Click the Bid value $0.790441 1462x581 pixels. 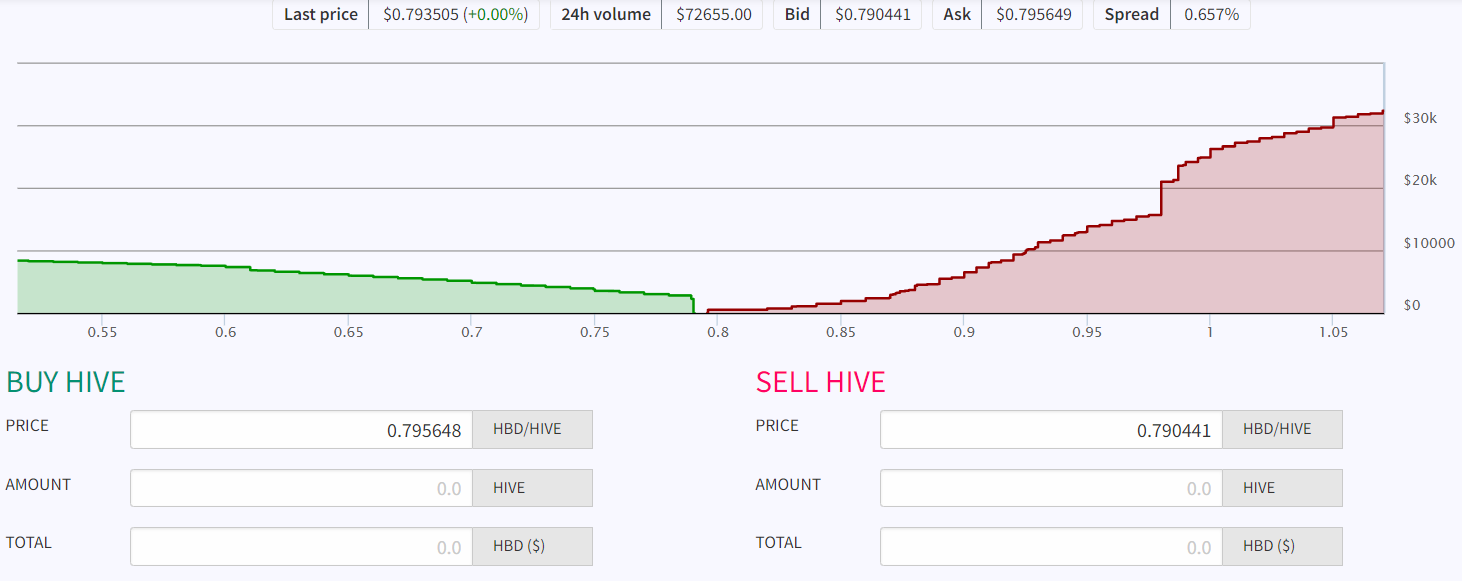(873, 15)
